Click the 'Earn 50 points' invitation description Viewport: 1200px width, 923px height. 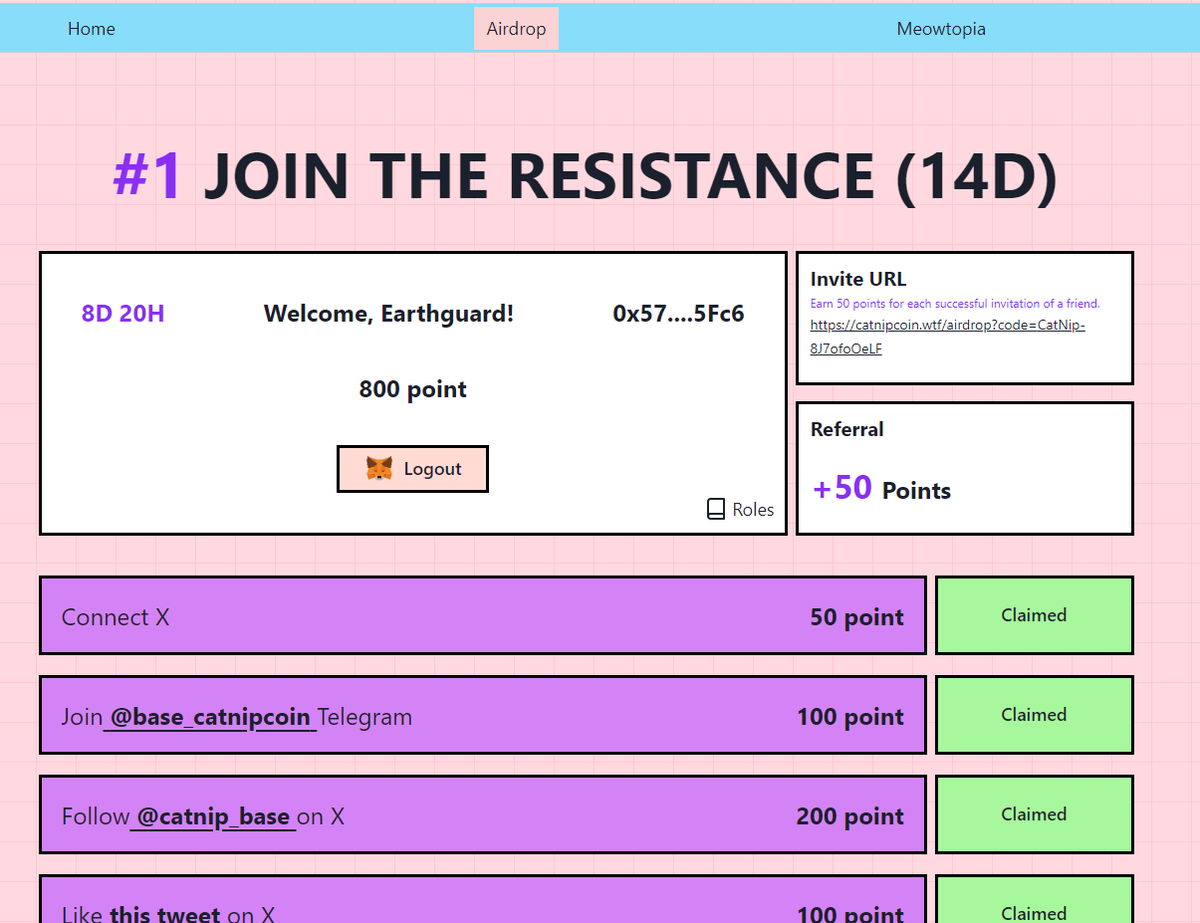[x=955, y=303]
